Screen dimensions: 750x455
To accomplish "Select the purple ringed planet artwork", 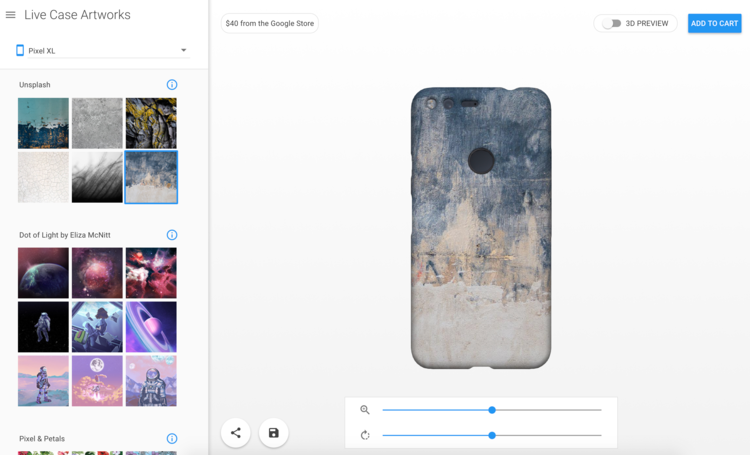I will pyautogui.click(x=151, y=327).
